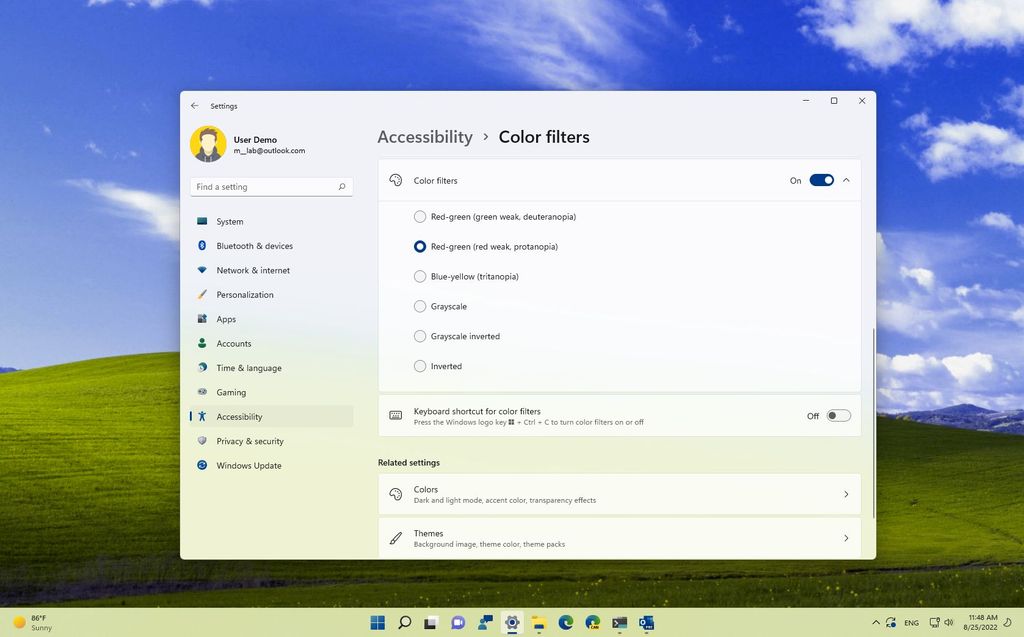Select Blue-yellow (tritanopia) filter
Screen dimensions: 1024x637
click(420, 276)
